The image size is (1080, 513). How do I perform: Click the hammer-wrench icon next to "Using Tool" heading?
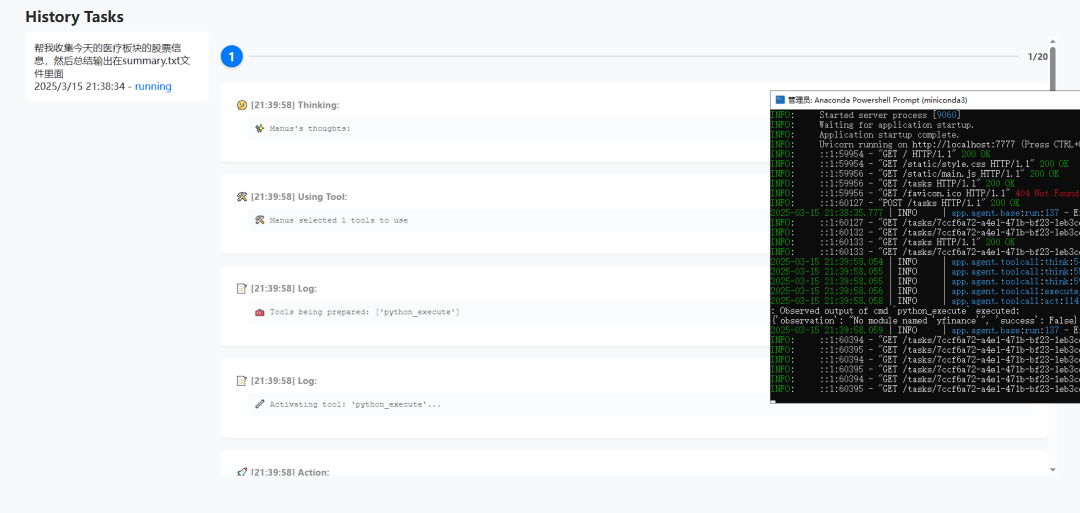(x=241, y=197)
